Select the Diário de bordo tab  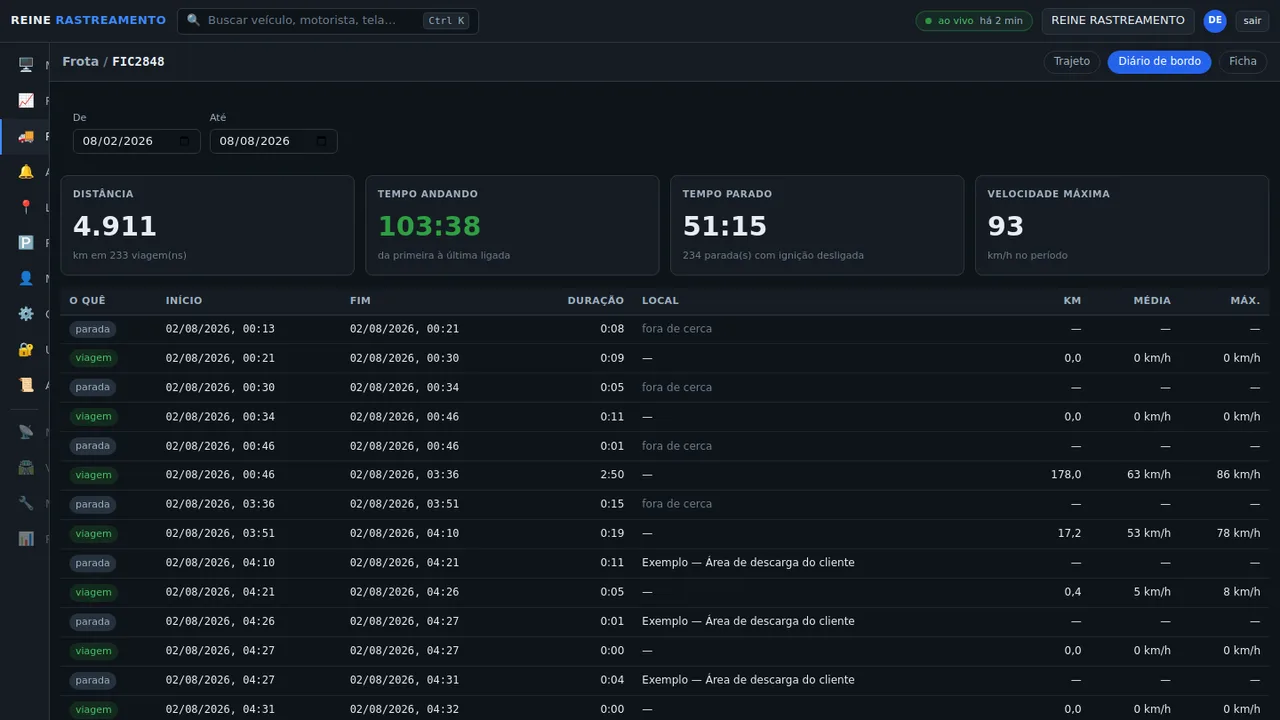[1159, 62]
